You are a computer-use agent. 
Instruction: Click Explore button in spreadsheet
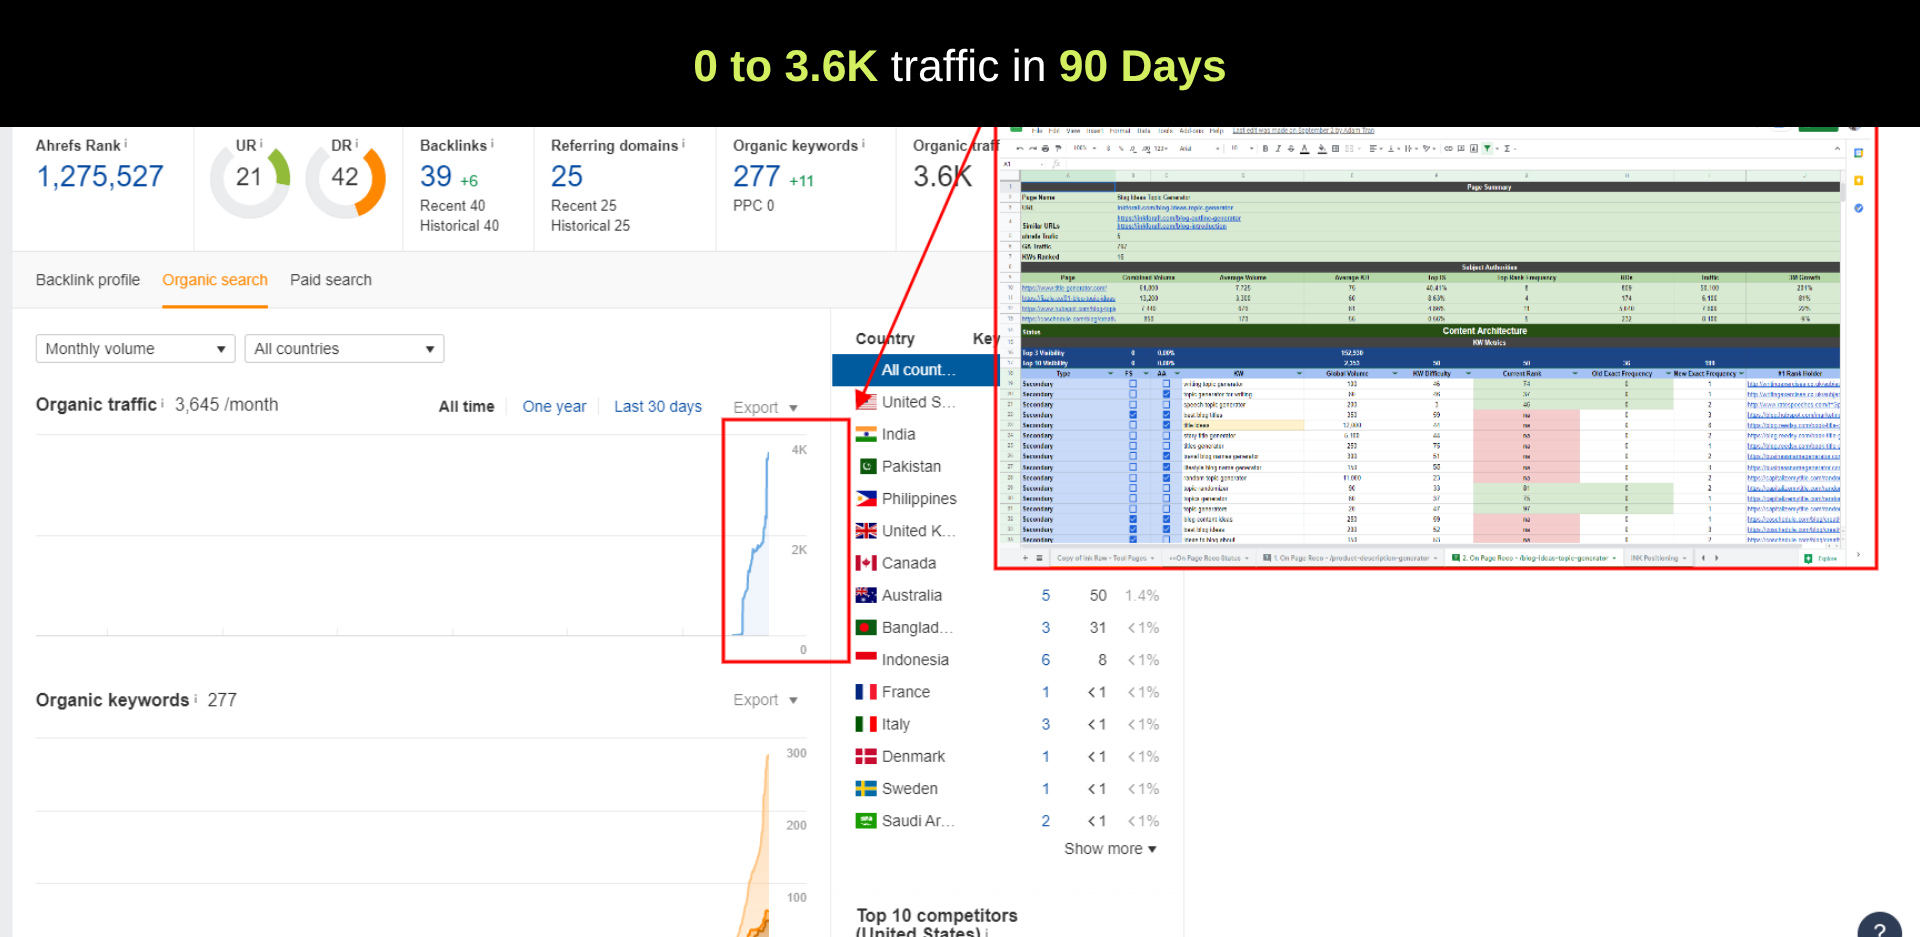(x=1820, y=558)
